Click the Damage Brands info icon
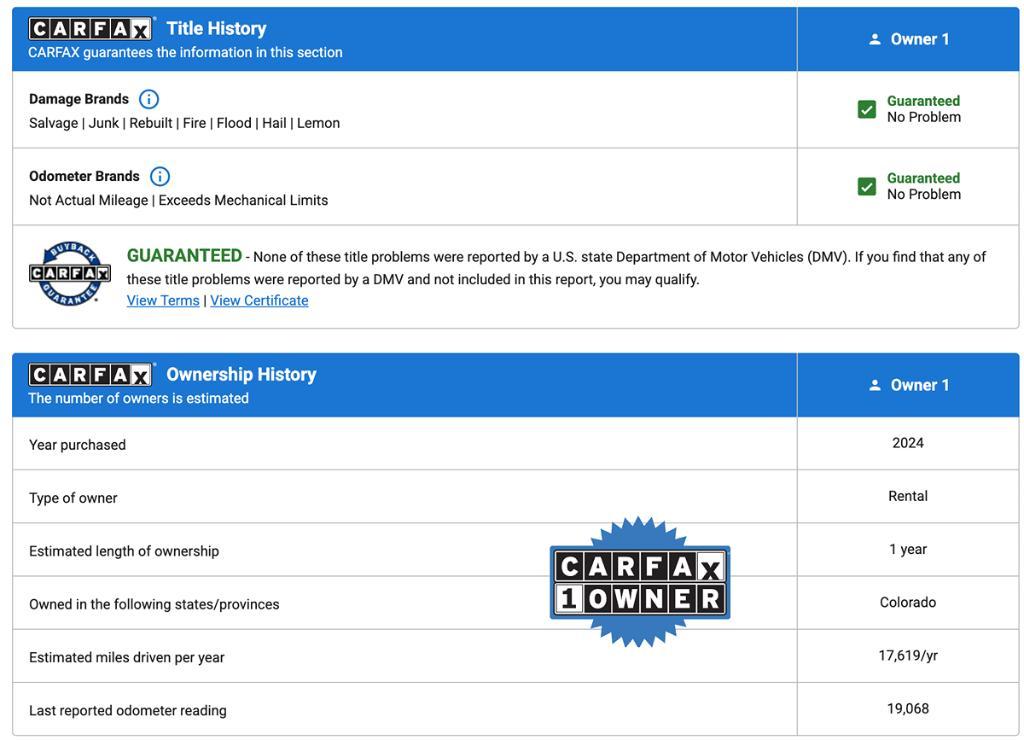 [x=148, y=99]
